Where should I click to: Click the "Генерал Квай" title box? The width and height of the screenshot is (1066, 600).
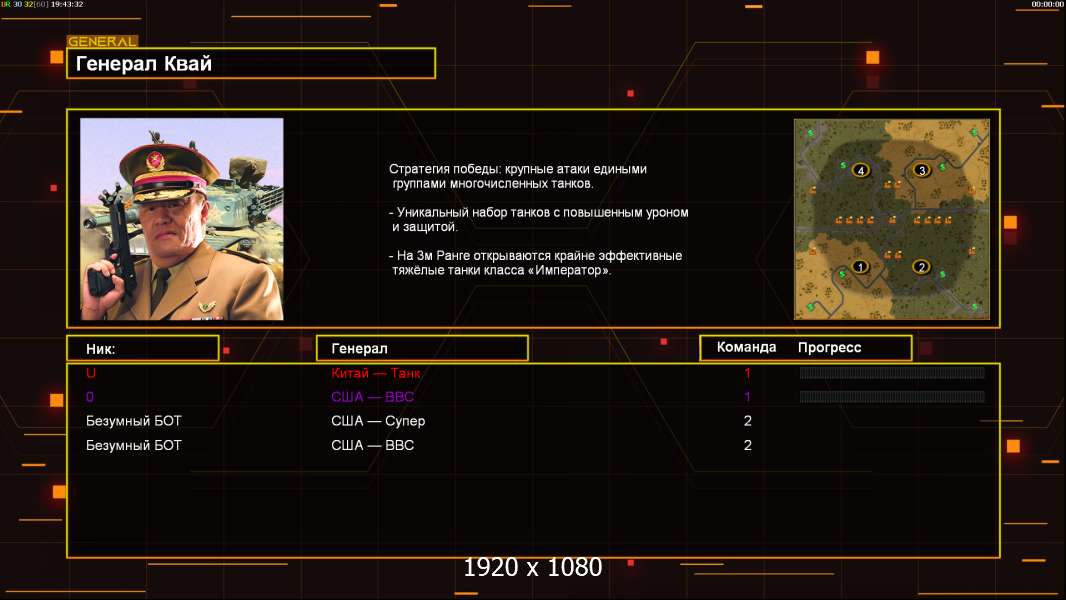(x=251, y=63)
